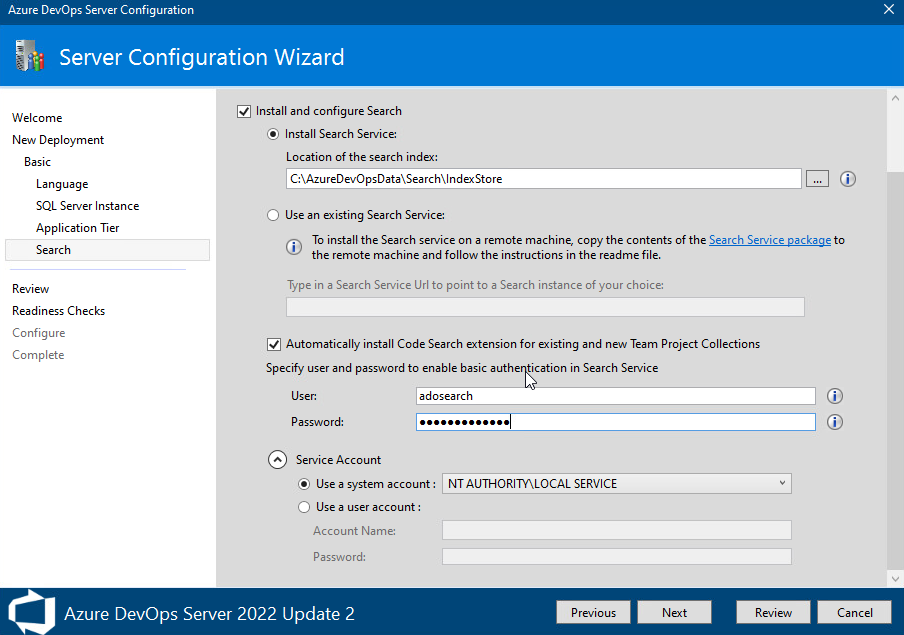Screen dimensions: 904x635
Task: Click the info icon next to the User field
Action: (x=834, y=396)
